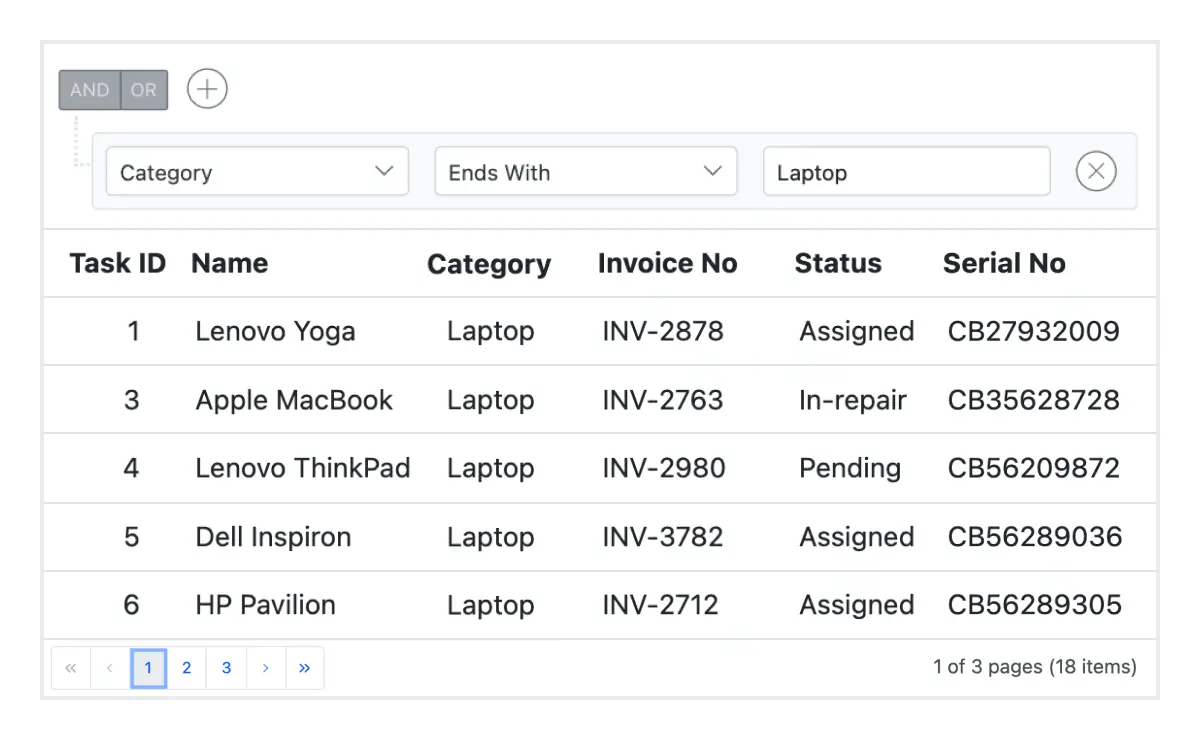Remove the filter rule with the X icon
This screenshot has width=1200, height=740.
pos(1096,171)
